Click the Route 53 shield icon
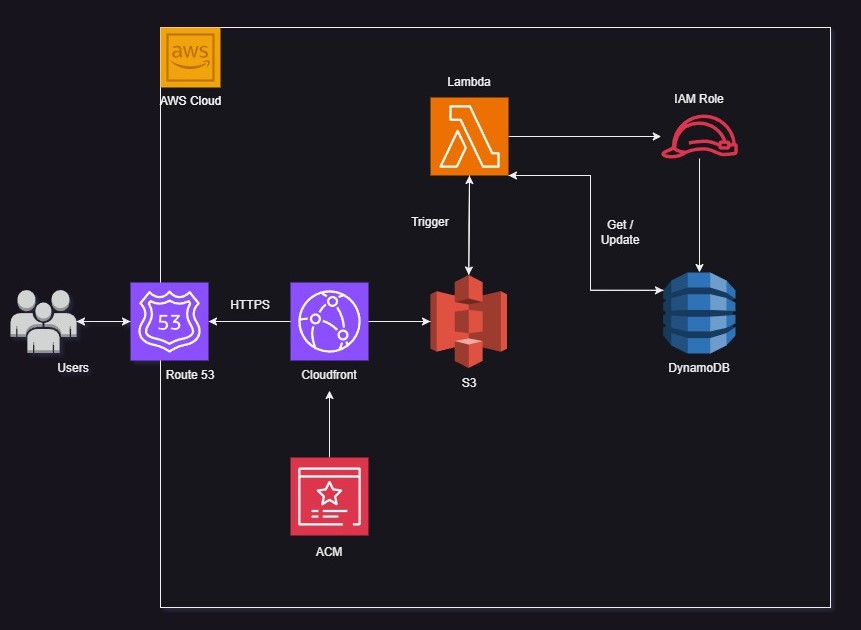Viewport: 861px width, 630px height. (x=169, y=321)
